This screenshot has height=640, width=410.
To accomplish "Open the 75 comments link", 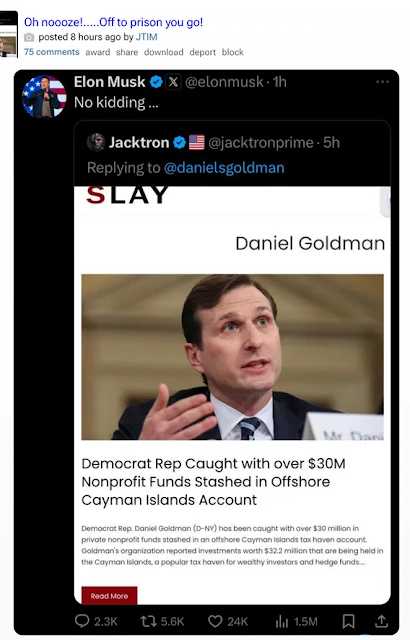I will pos(51,52).
